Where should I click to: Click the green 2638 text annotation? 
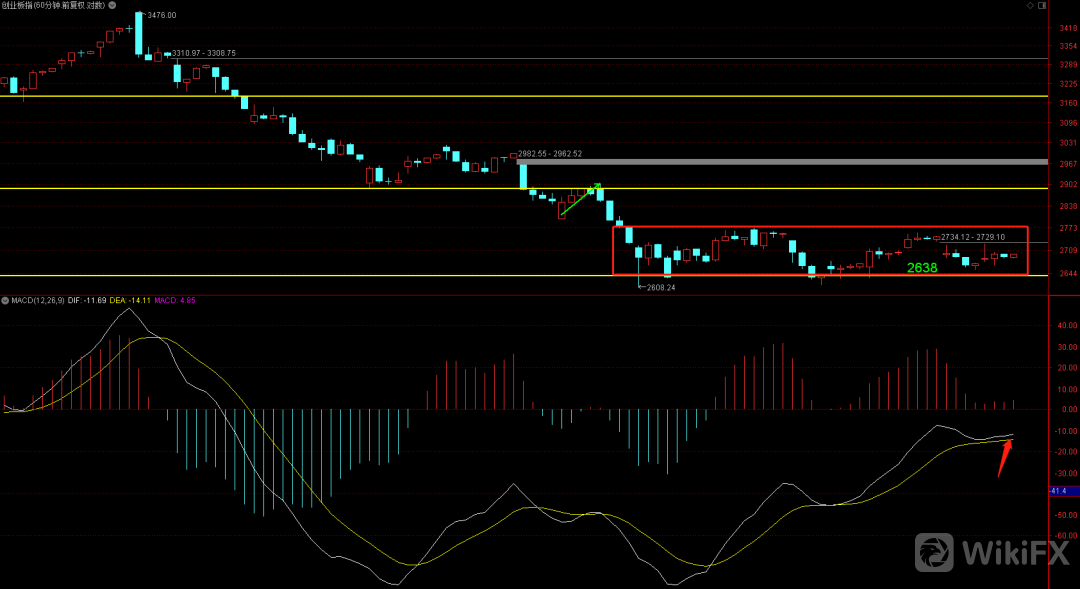click(921, 268)
